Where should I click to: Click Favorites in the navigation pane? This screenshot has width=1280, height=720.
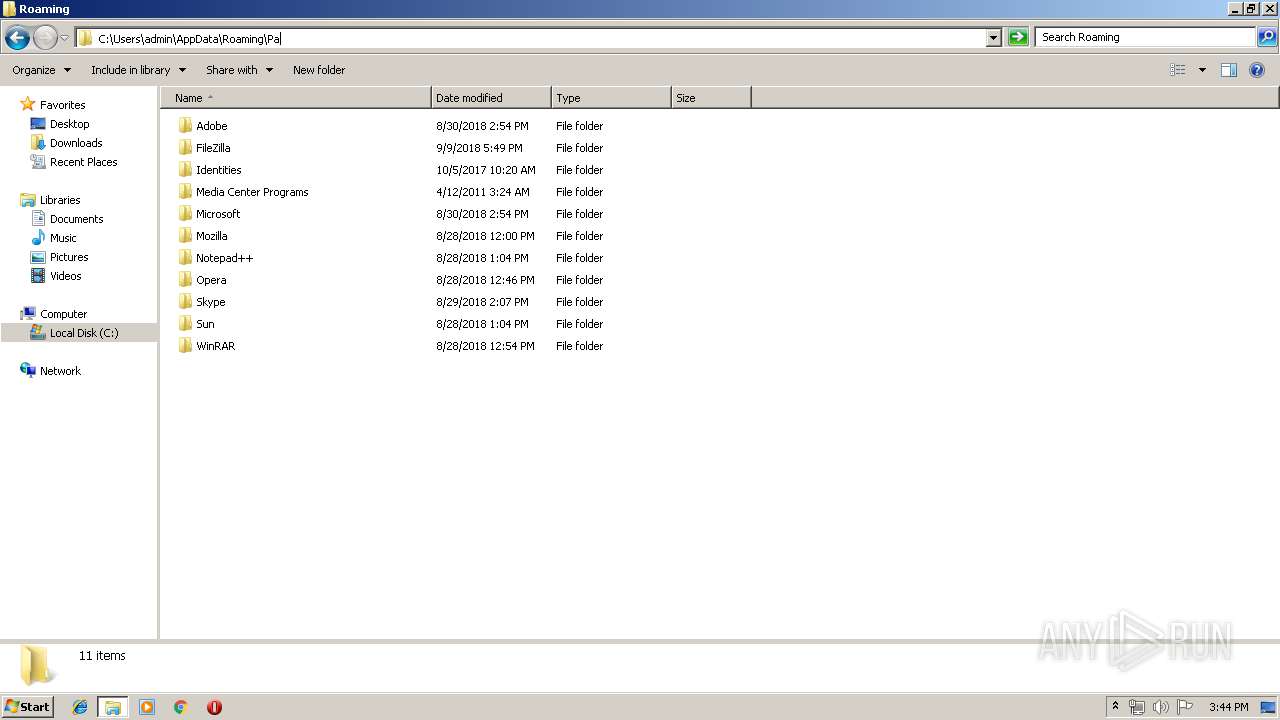coord(62,105)
